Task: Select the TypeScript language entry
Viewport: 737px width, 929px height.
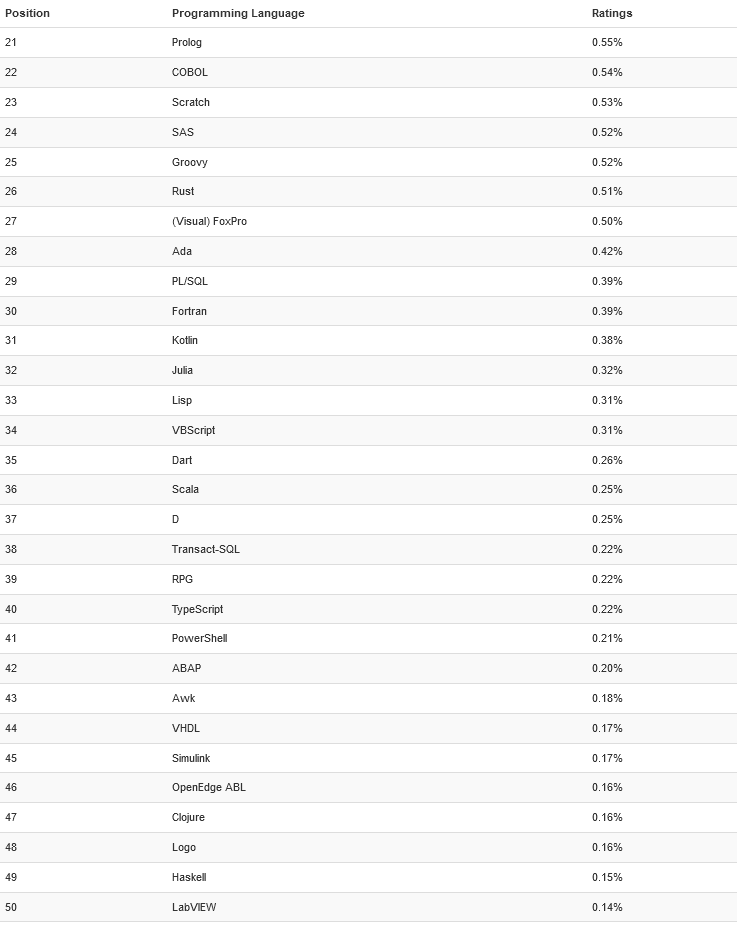Action: (x=198, y=609)
